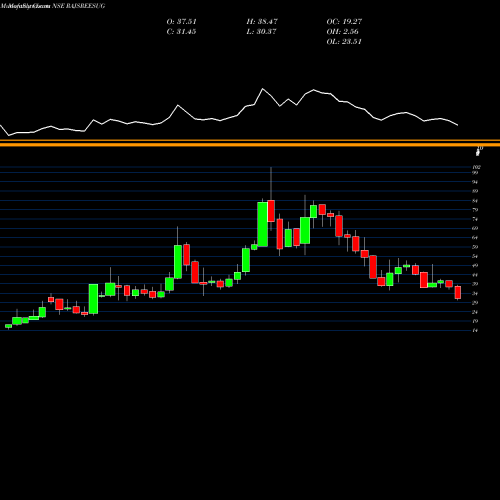The height and width of the screenshot is (500, 500).
Task: Click the open value O: 37.51
Action: click(x=181, y=22)
